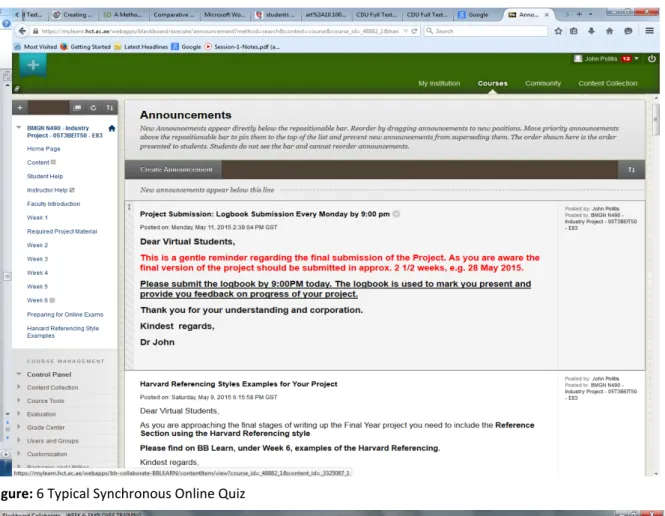Open John Pollis user menu dropdown

(637, 59)
